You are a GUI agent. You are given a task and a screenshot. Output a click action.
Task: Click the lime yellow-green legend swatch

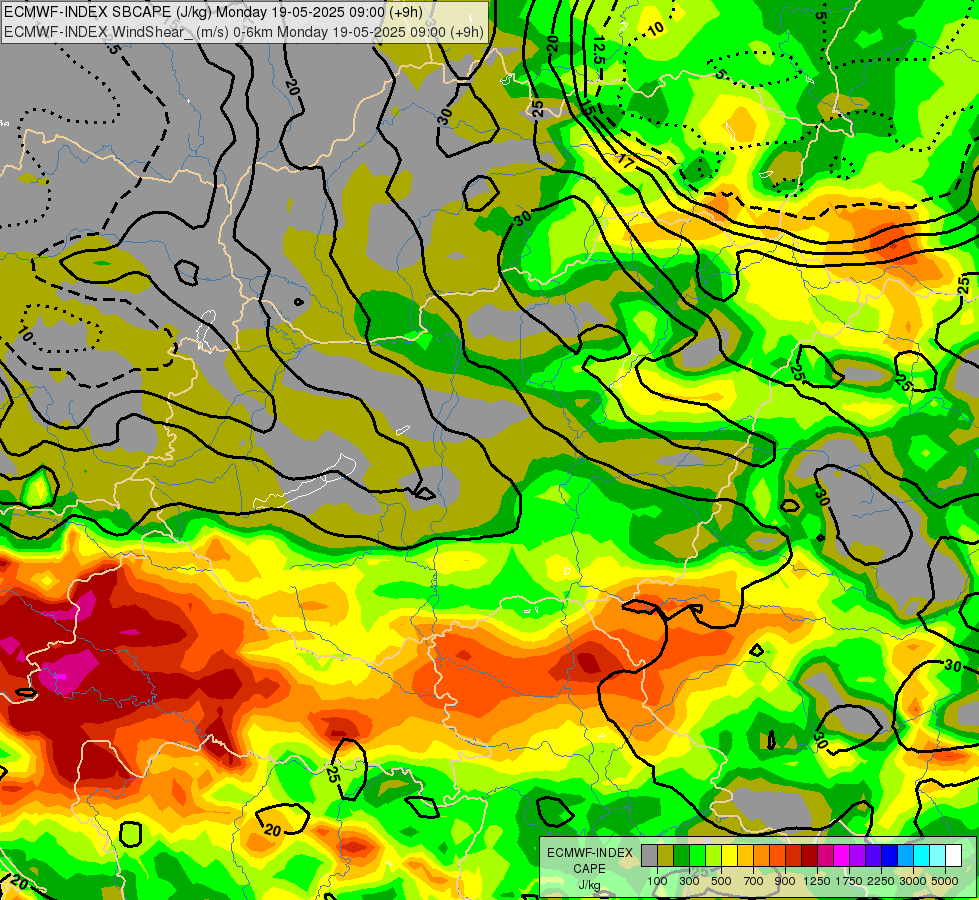[x=713, y=855]
